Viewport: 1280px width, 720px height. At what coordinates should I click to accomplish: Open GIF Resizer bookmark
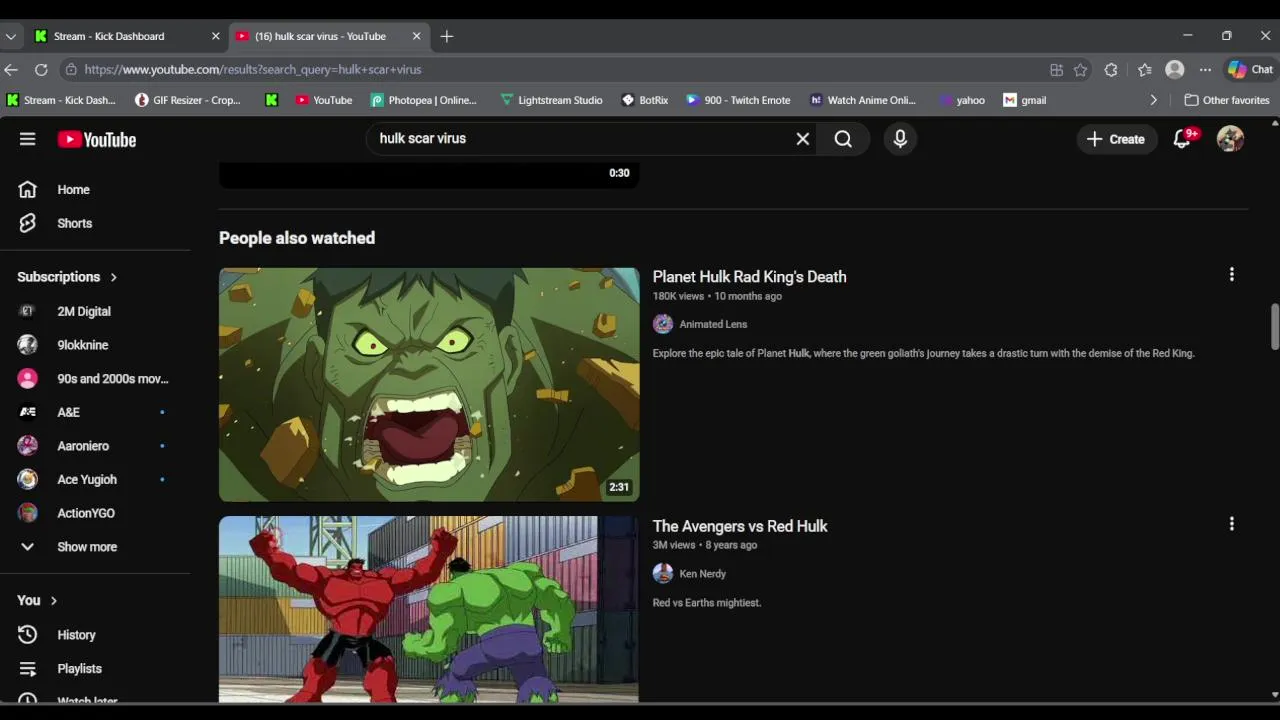tap(188, 100)
